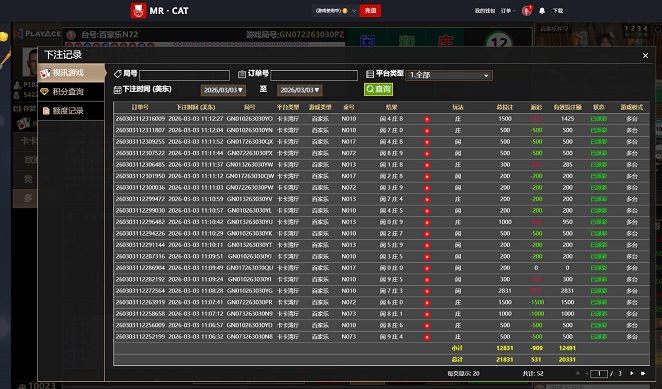This screenshot has width=662, height=389.
Task: Click the green 查询 search button
Action: coord(378,89)
